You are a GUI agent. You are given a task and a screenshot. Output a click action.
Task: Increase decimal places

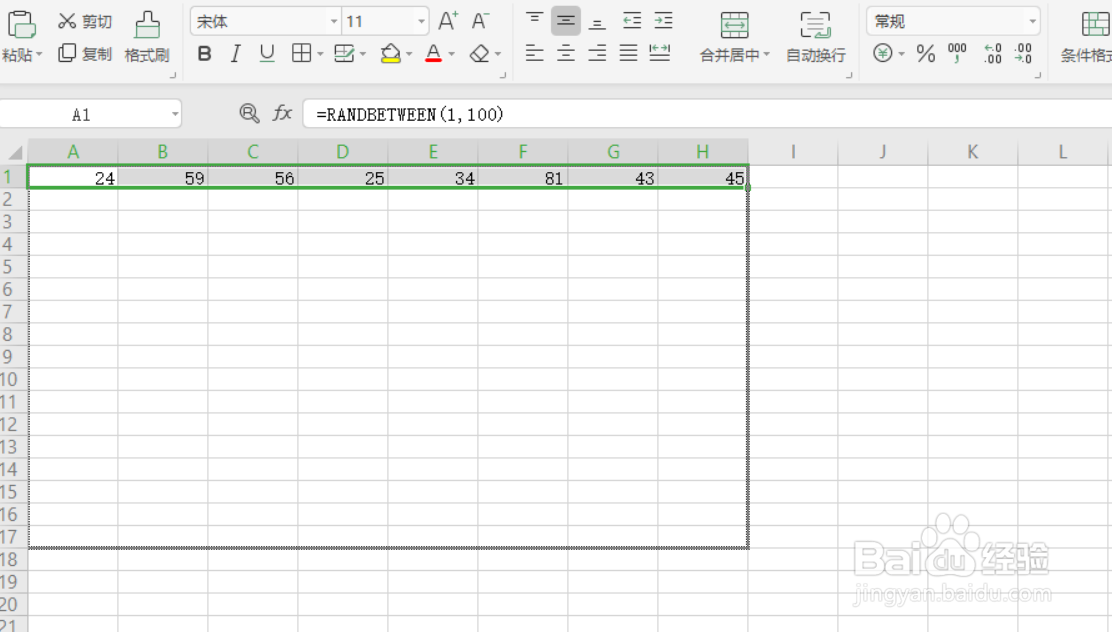pos(992,53)
